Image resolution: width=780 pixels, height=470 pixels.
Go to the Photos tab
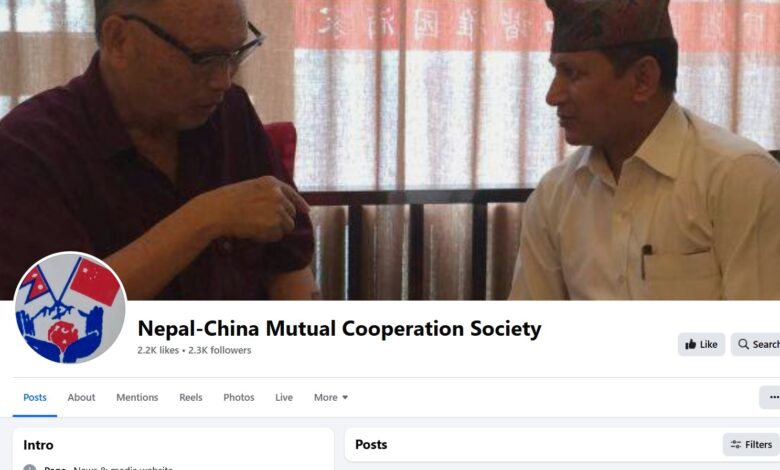239,397
